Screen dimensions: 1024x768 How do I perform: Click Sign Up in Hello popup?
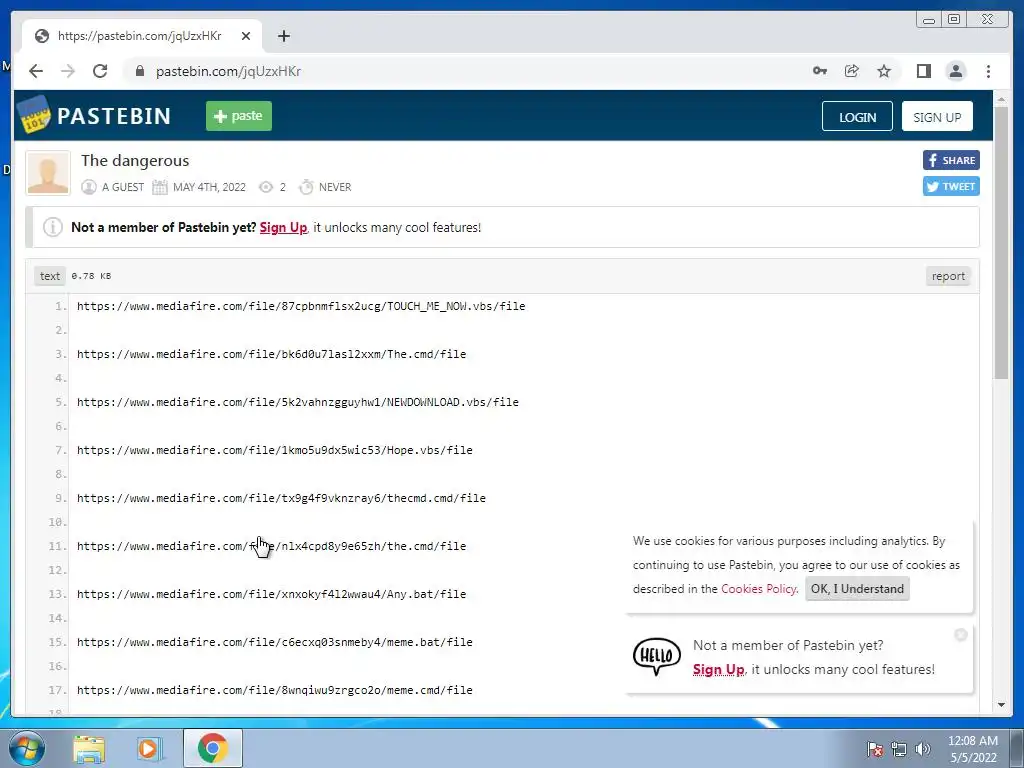pyautogui.click(x=718, y=669)
